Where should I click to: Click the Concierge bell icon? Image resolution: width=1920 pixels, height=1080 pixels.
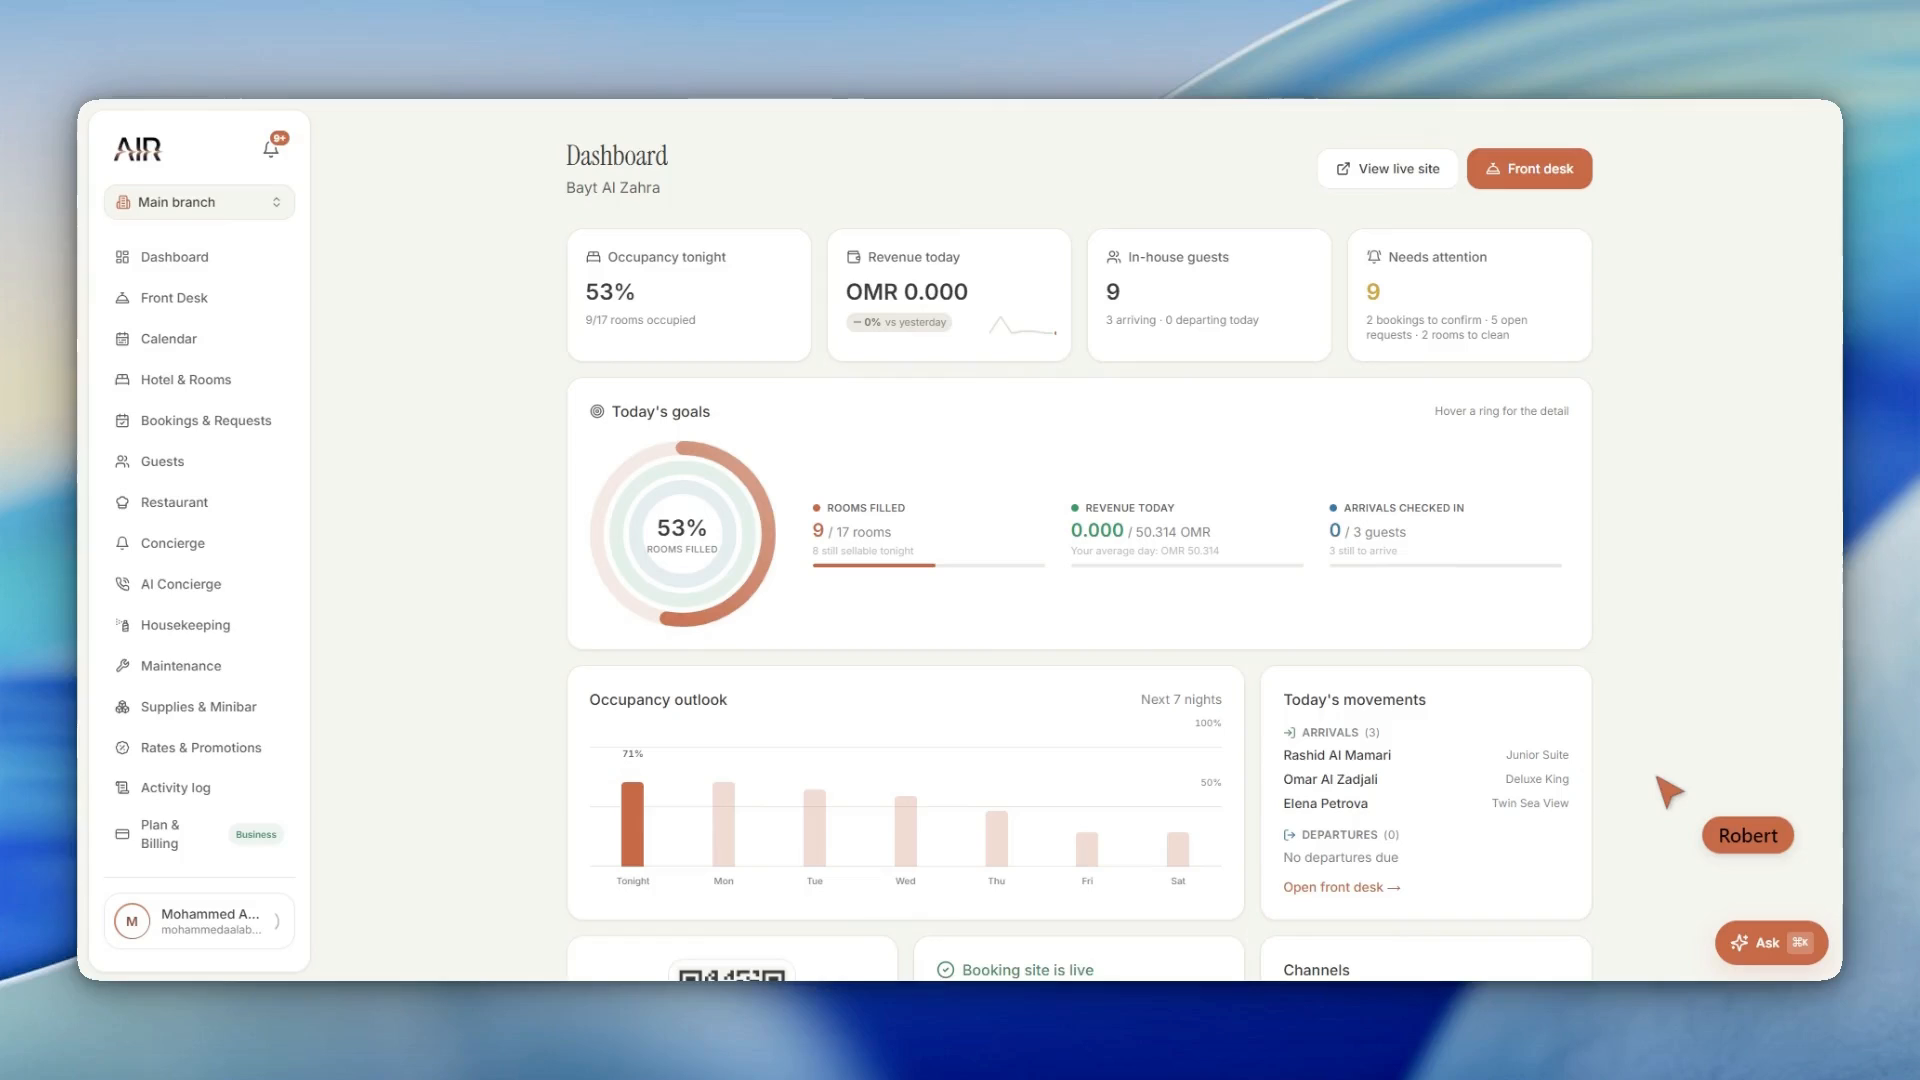click(x=122, y=544)
